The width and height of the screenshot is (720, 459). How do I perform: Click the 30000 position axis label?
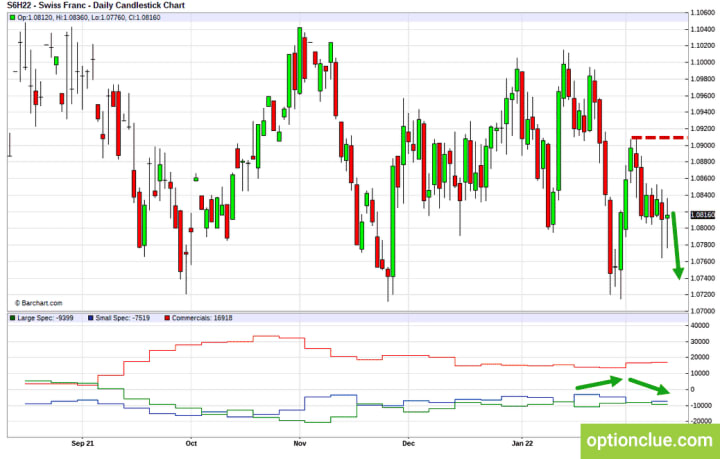click(x=699, y=341)
